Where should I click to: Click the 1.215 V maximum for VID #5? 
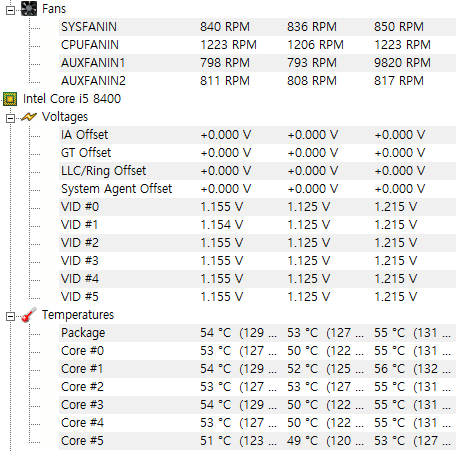coord(396,297)
